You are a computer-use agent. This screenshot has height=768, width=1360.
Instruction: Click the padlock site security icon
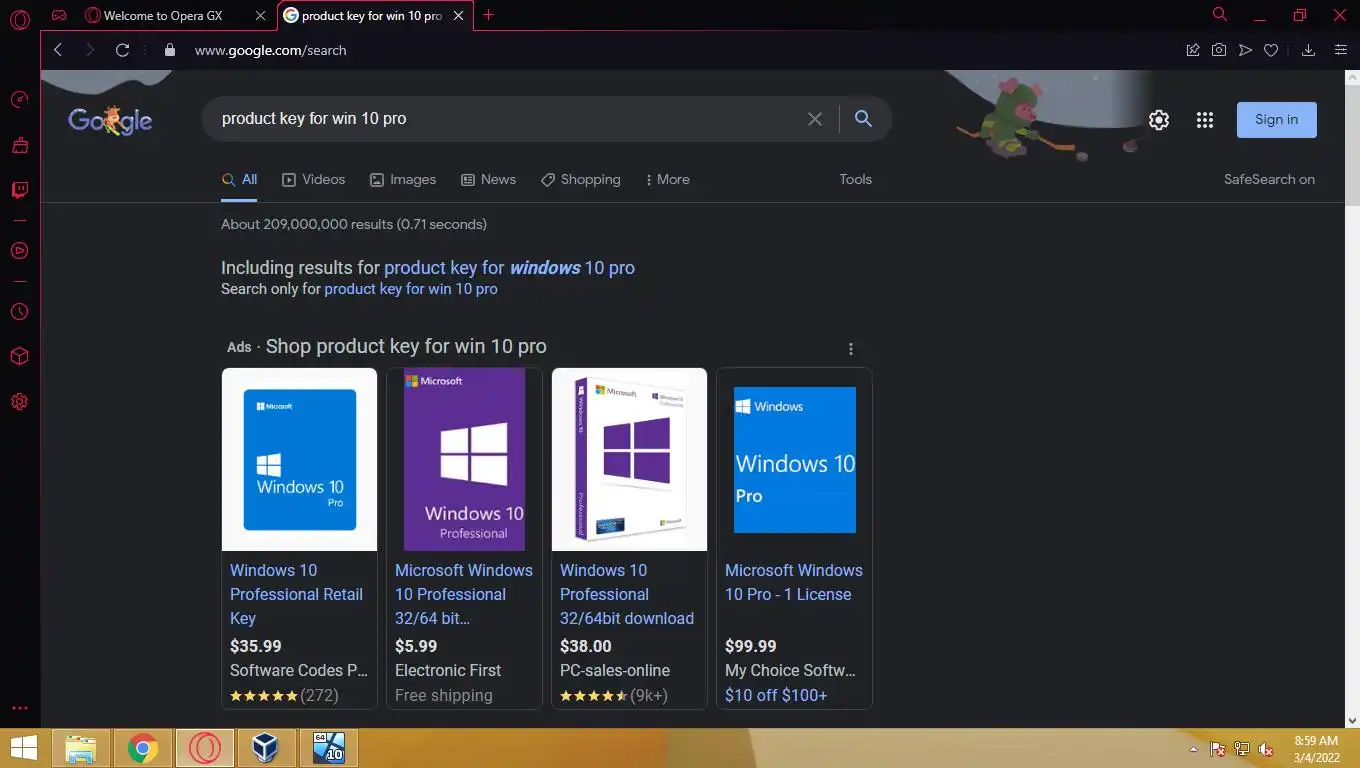pos(169,50)
